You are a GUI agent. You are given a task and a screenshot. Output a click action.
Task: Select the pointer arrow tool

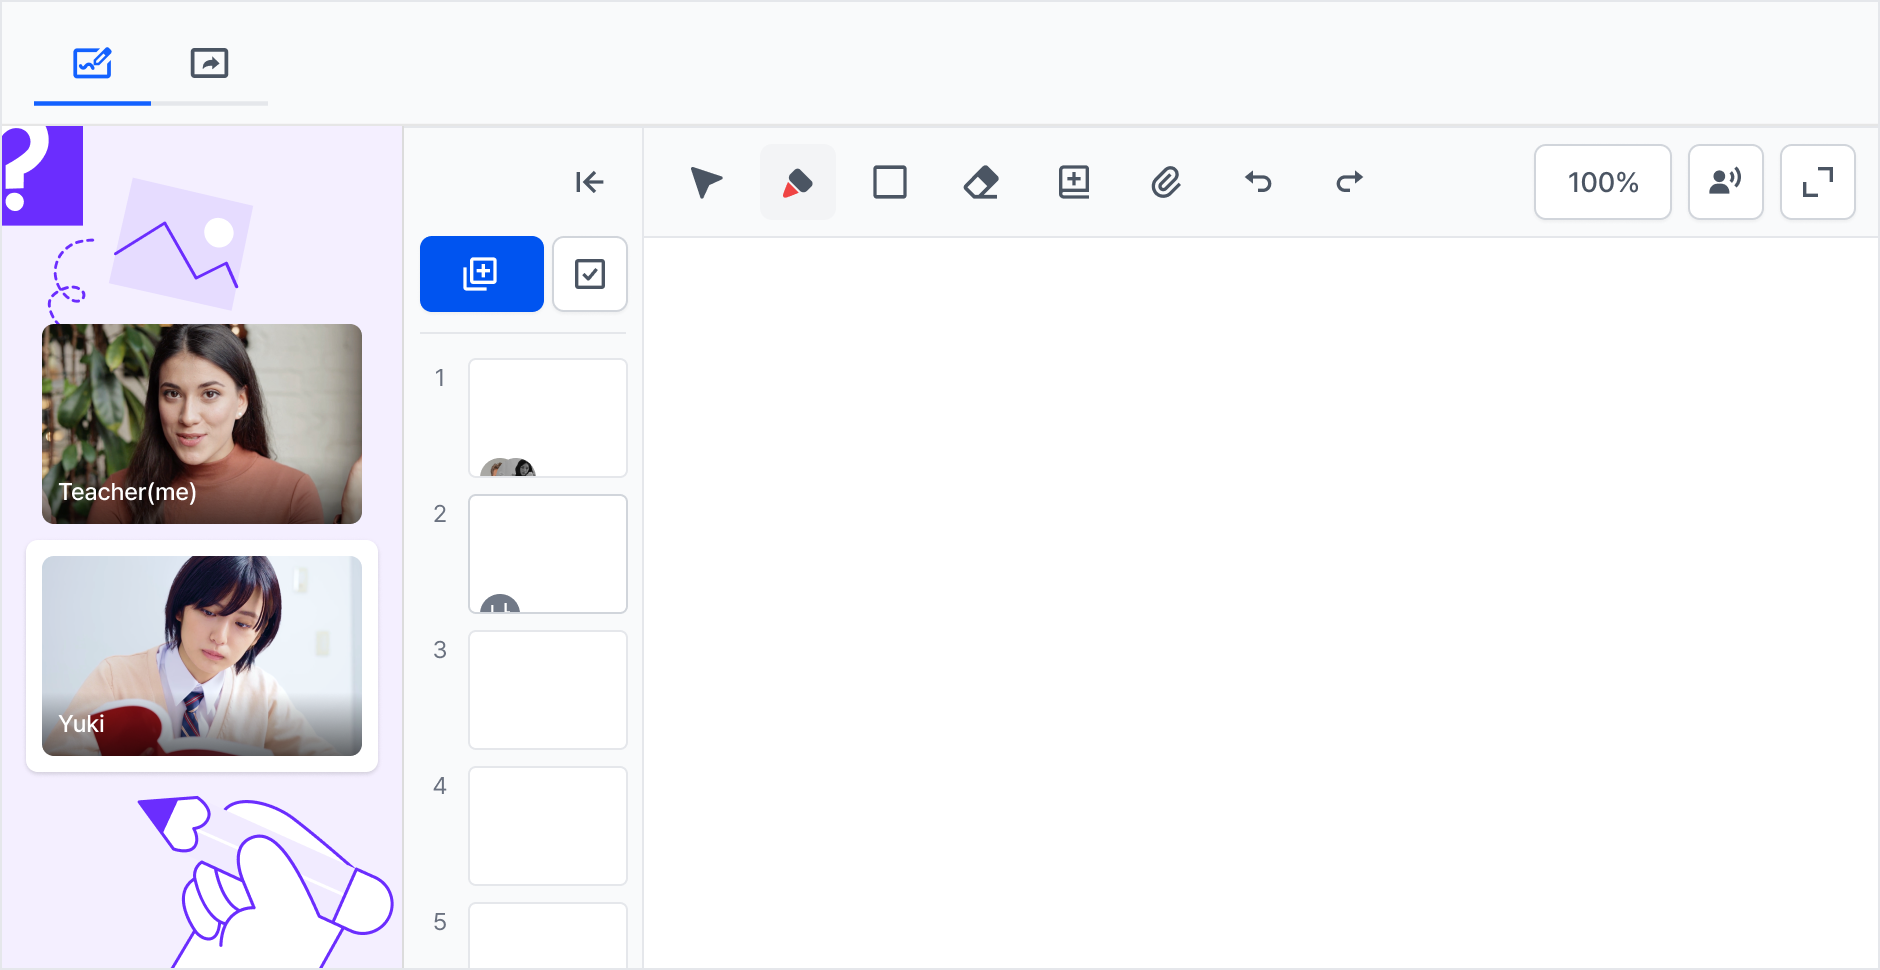coord(706,182)
